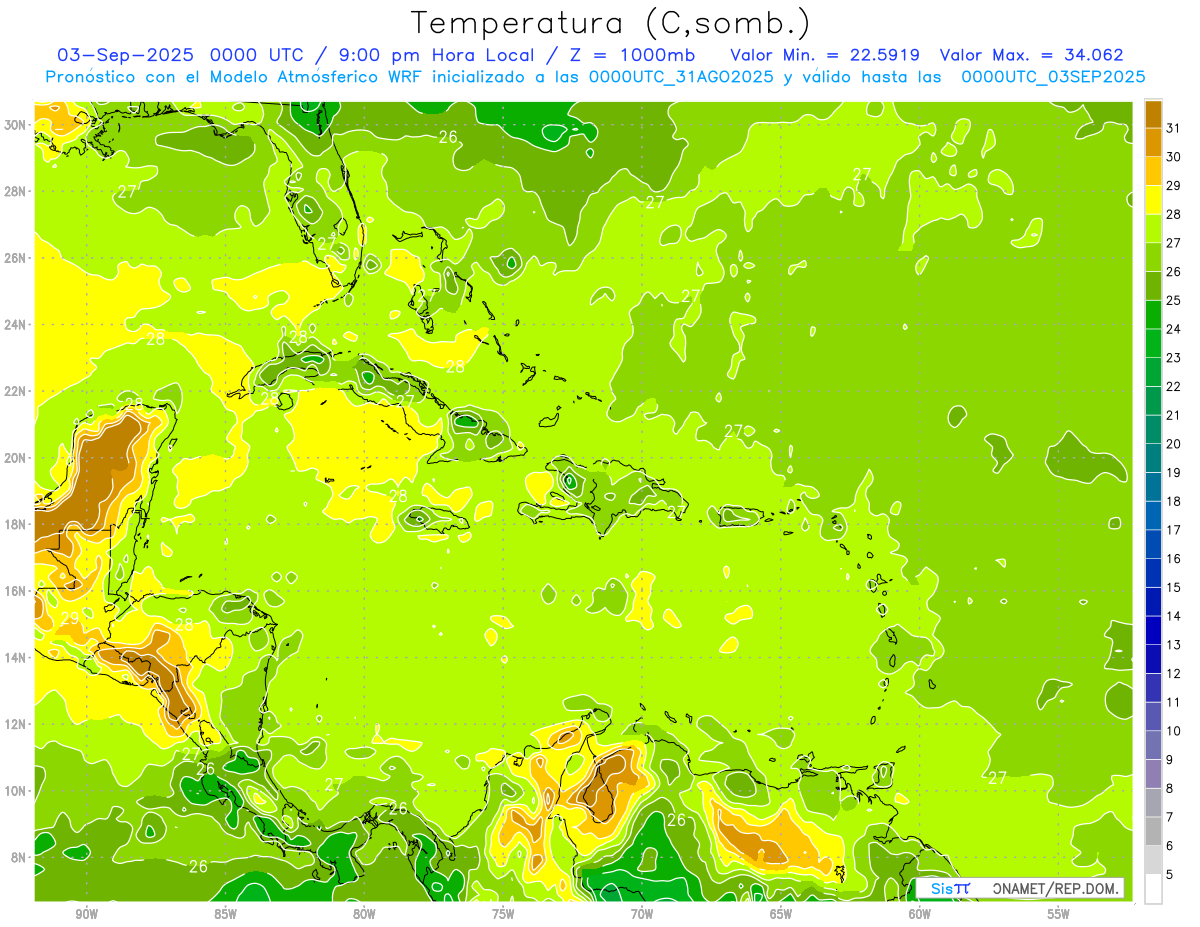Viewport: 1200px width, 927px height.
Task: Click the '30N' latitude axis label
Action: tap(16, 125)
